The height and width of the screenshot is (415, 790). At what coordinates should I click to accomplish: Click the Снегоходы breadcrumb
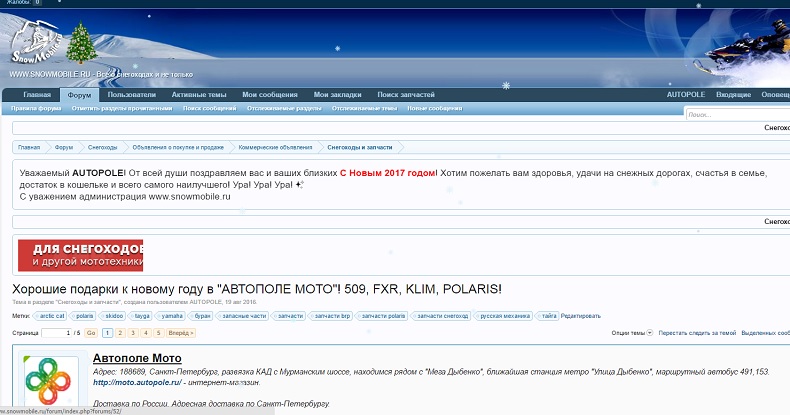102,148
